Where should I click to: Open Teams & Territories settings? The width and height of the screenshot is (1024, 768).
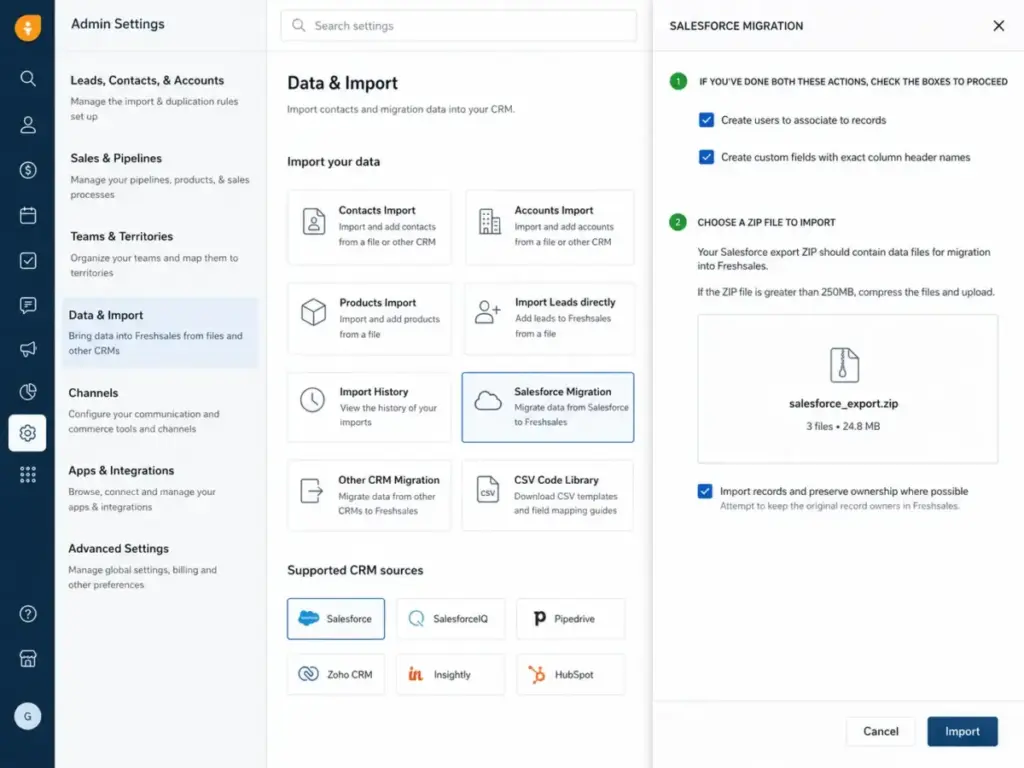[160, 254]
